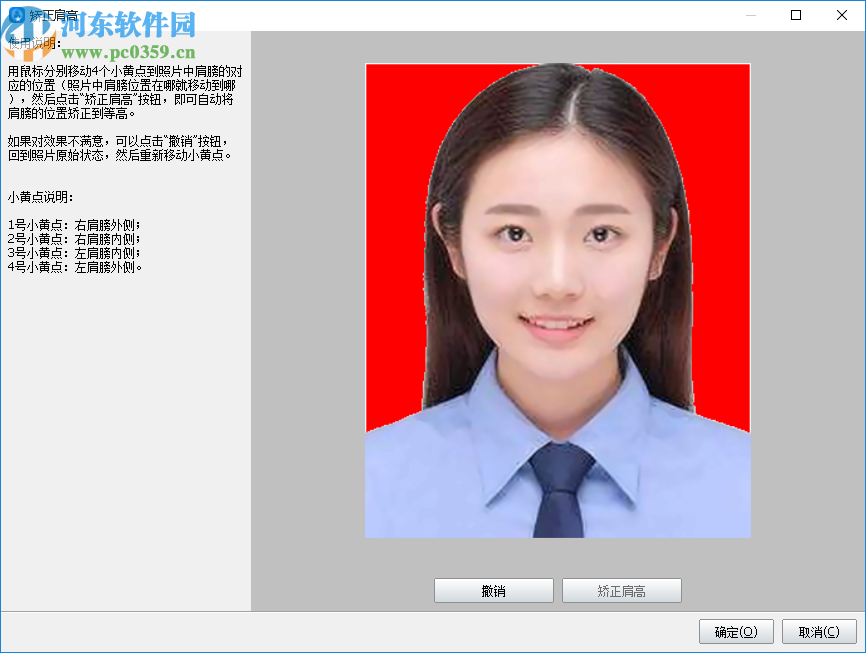
Task: Minimize the window using the title bar button
Action: (751, 15)
